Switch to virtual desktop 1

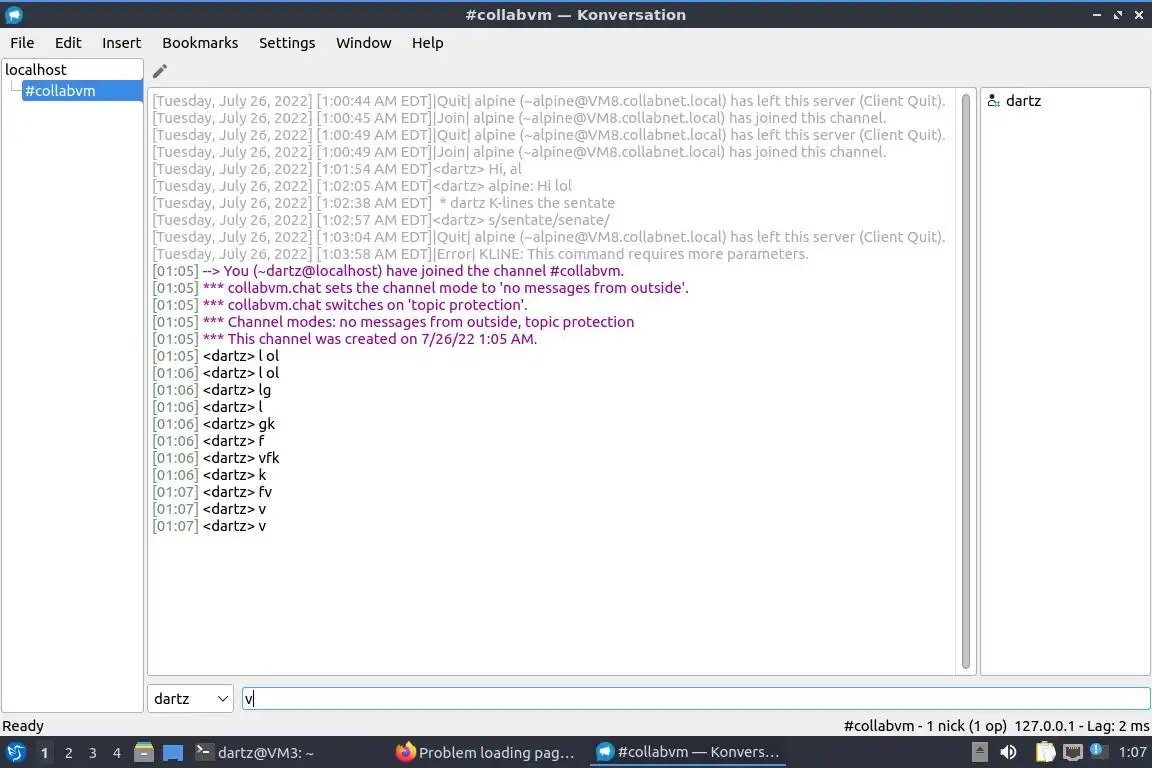(x=45, y=753)
